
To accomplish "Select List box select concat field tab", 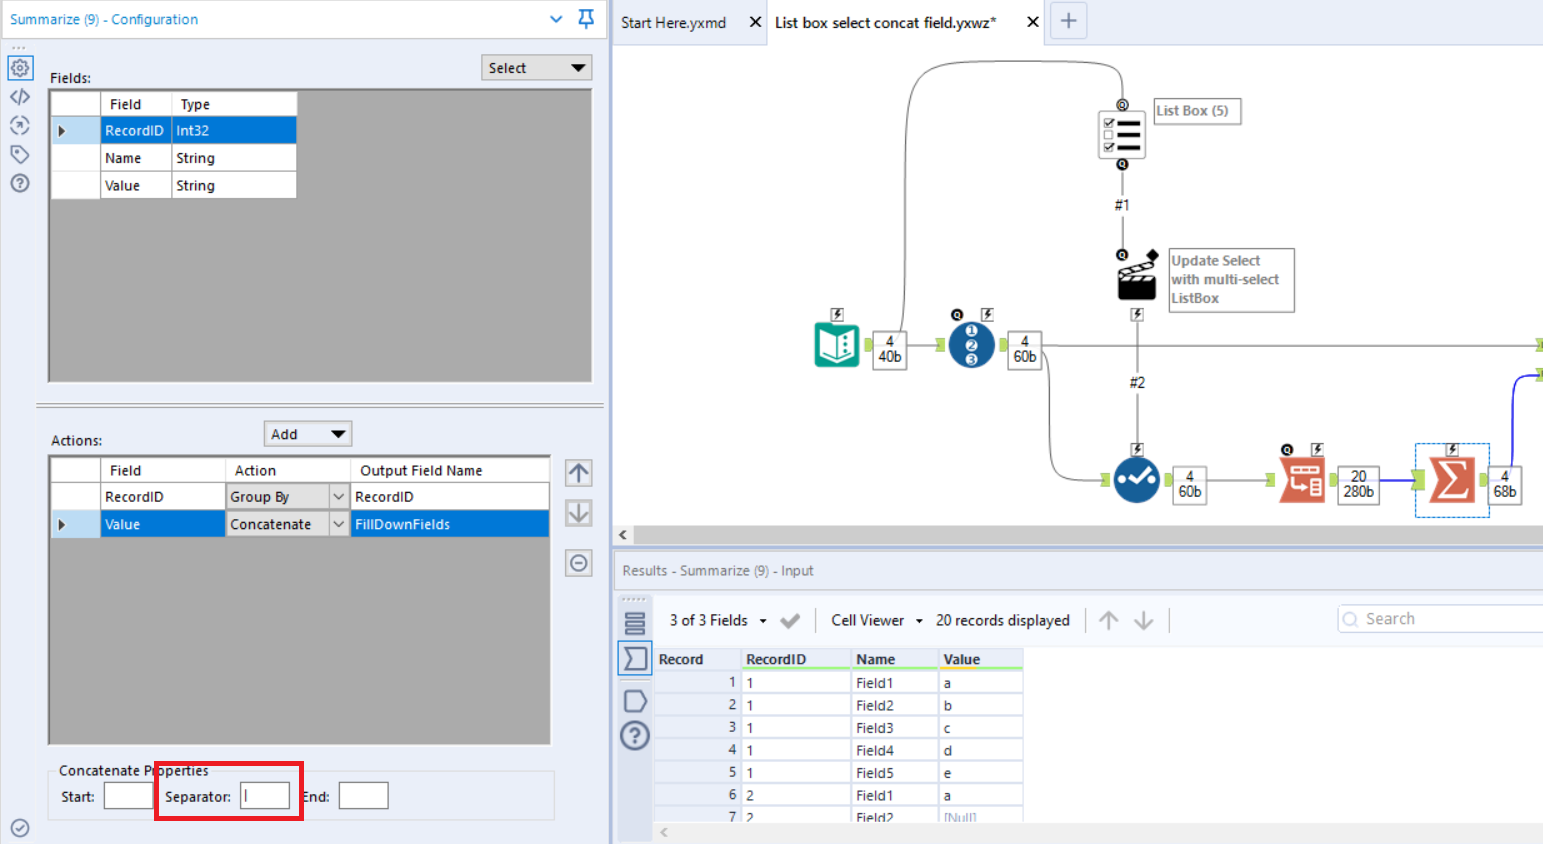I will point(885,22).
